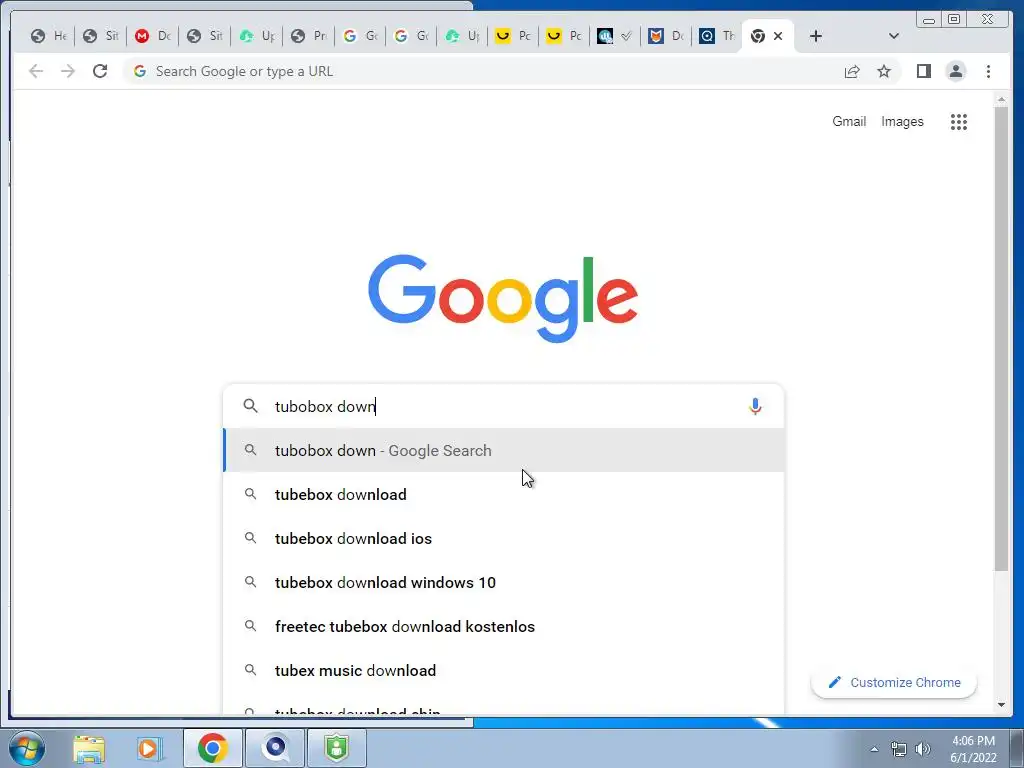Share this page icon in address bar
Screen dimensions: 1024x768
(852, 71)
